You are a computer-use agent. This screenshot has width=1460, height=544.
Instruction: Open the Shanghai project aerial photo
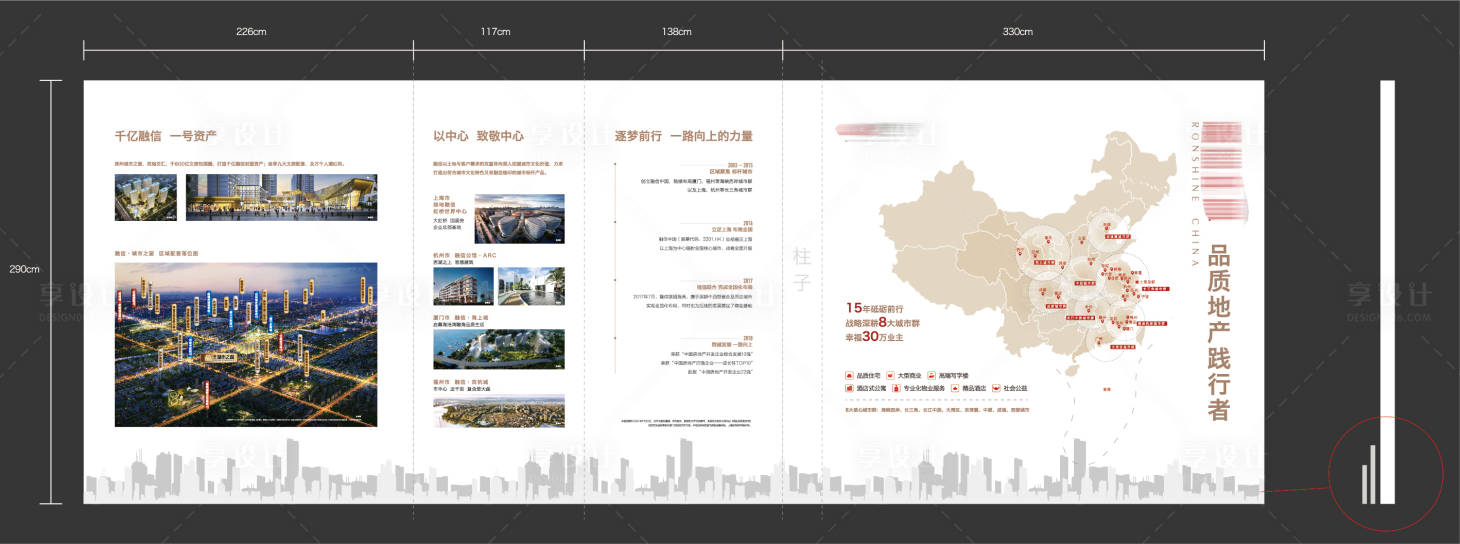coord(519,218)
